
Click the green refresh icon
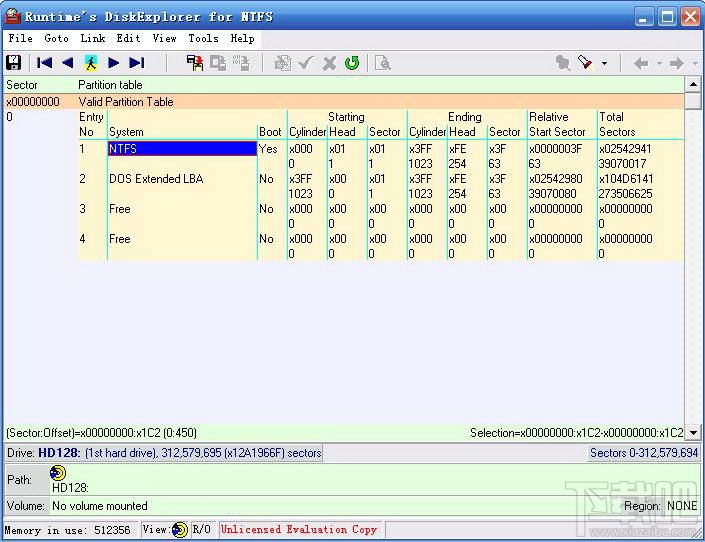pos(352,63)
